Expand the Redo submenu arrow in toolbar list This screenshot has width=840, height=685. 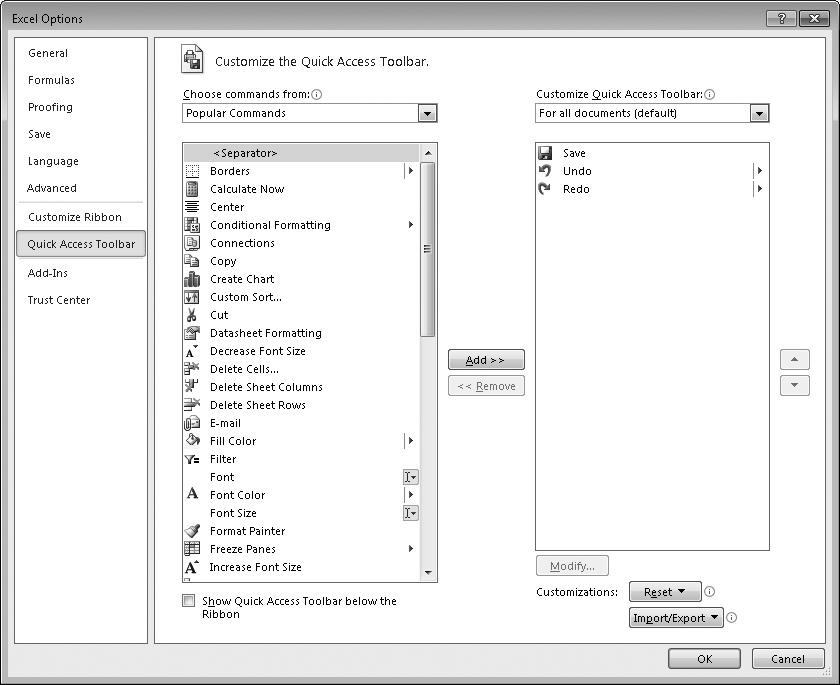pos(759,189)
